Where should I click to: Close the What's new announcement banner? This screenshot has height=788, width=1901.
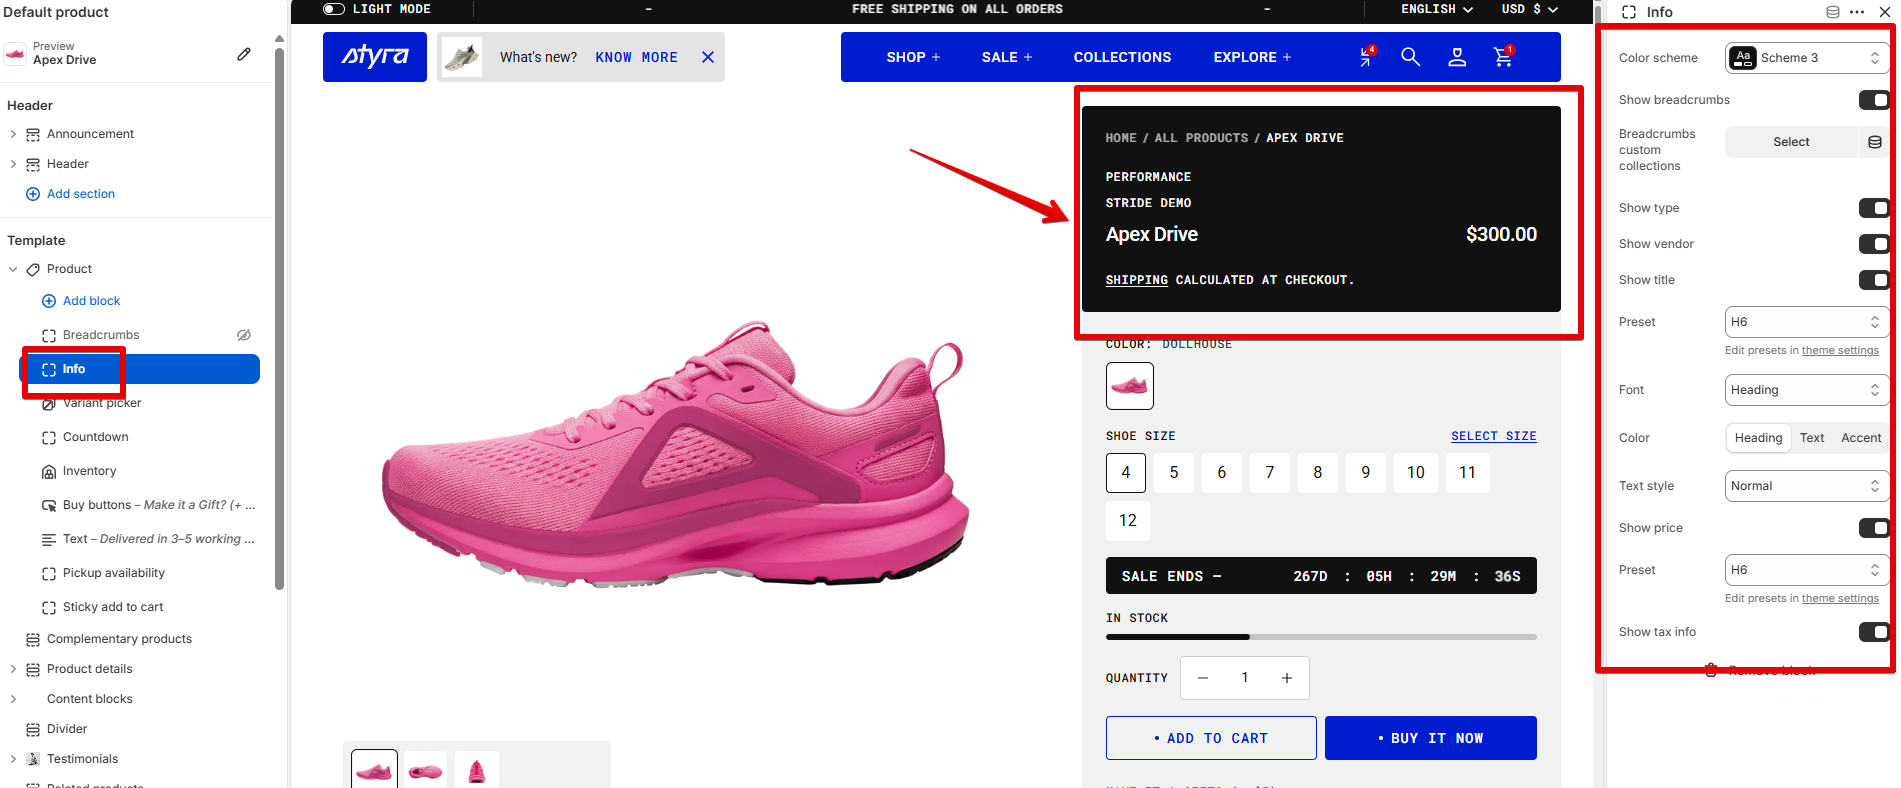click(x=708, y=57)
